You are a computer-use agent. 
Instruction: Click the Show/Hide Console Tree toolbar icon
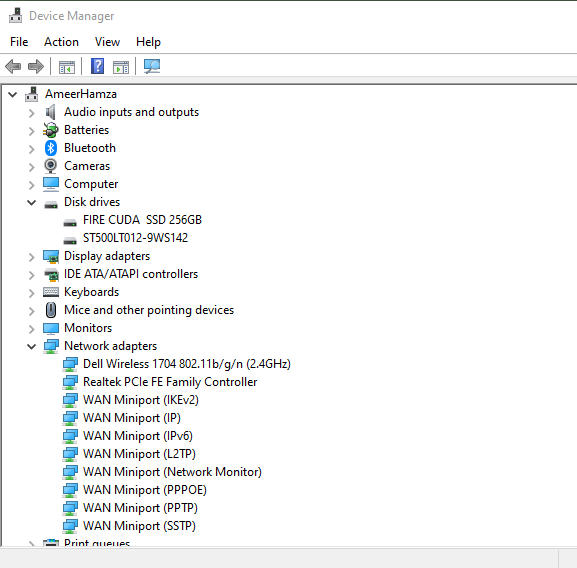[67, 67]
